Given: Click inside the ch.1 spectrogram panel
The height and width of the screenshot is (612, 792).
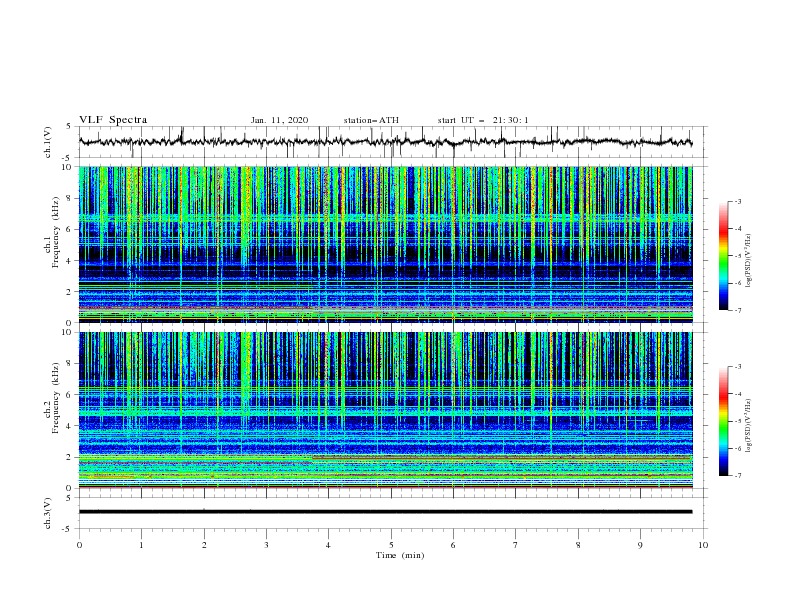Looking at the screenshot, I should tap(385, 244).
